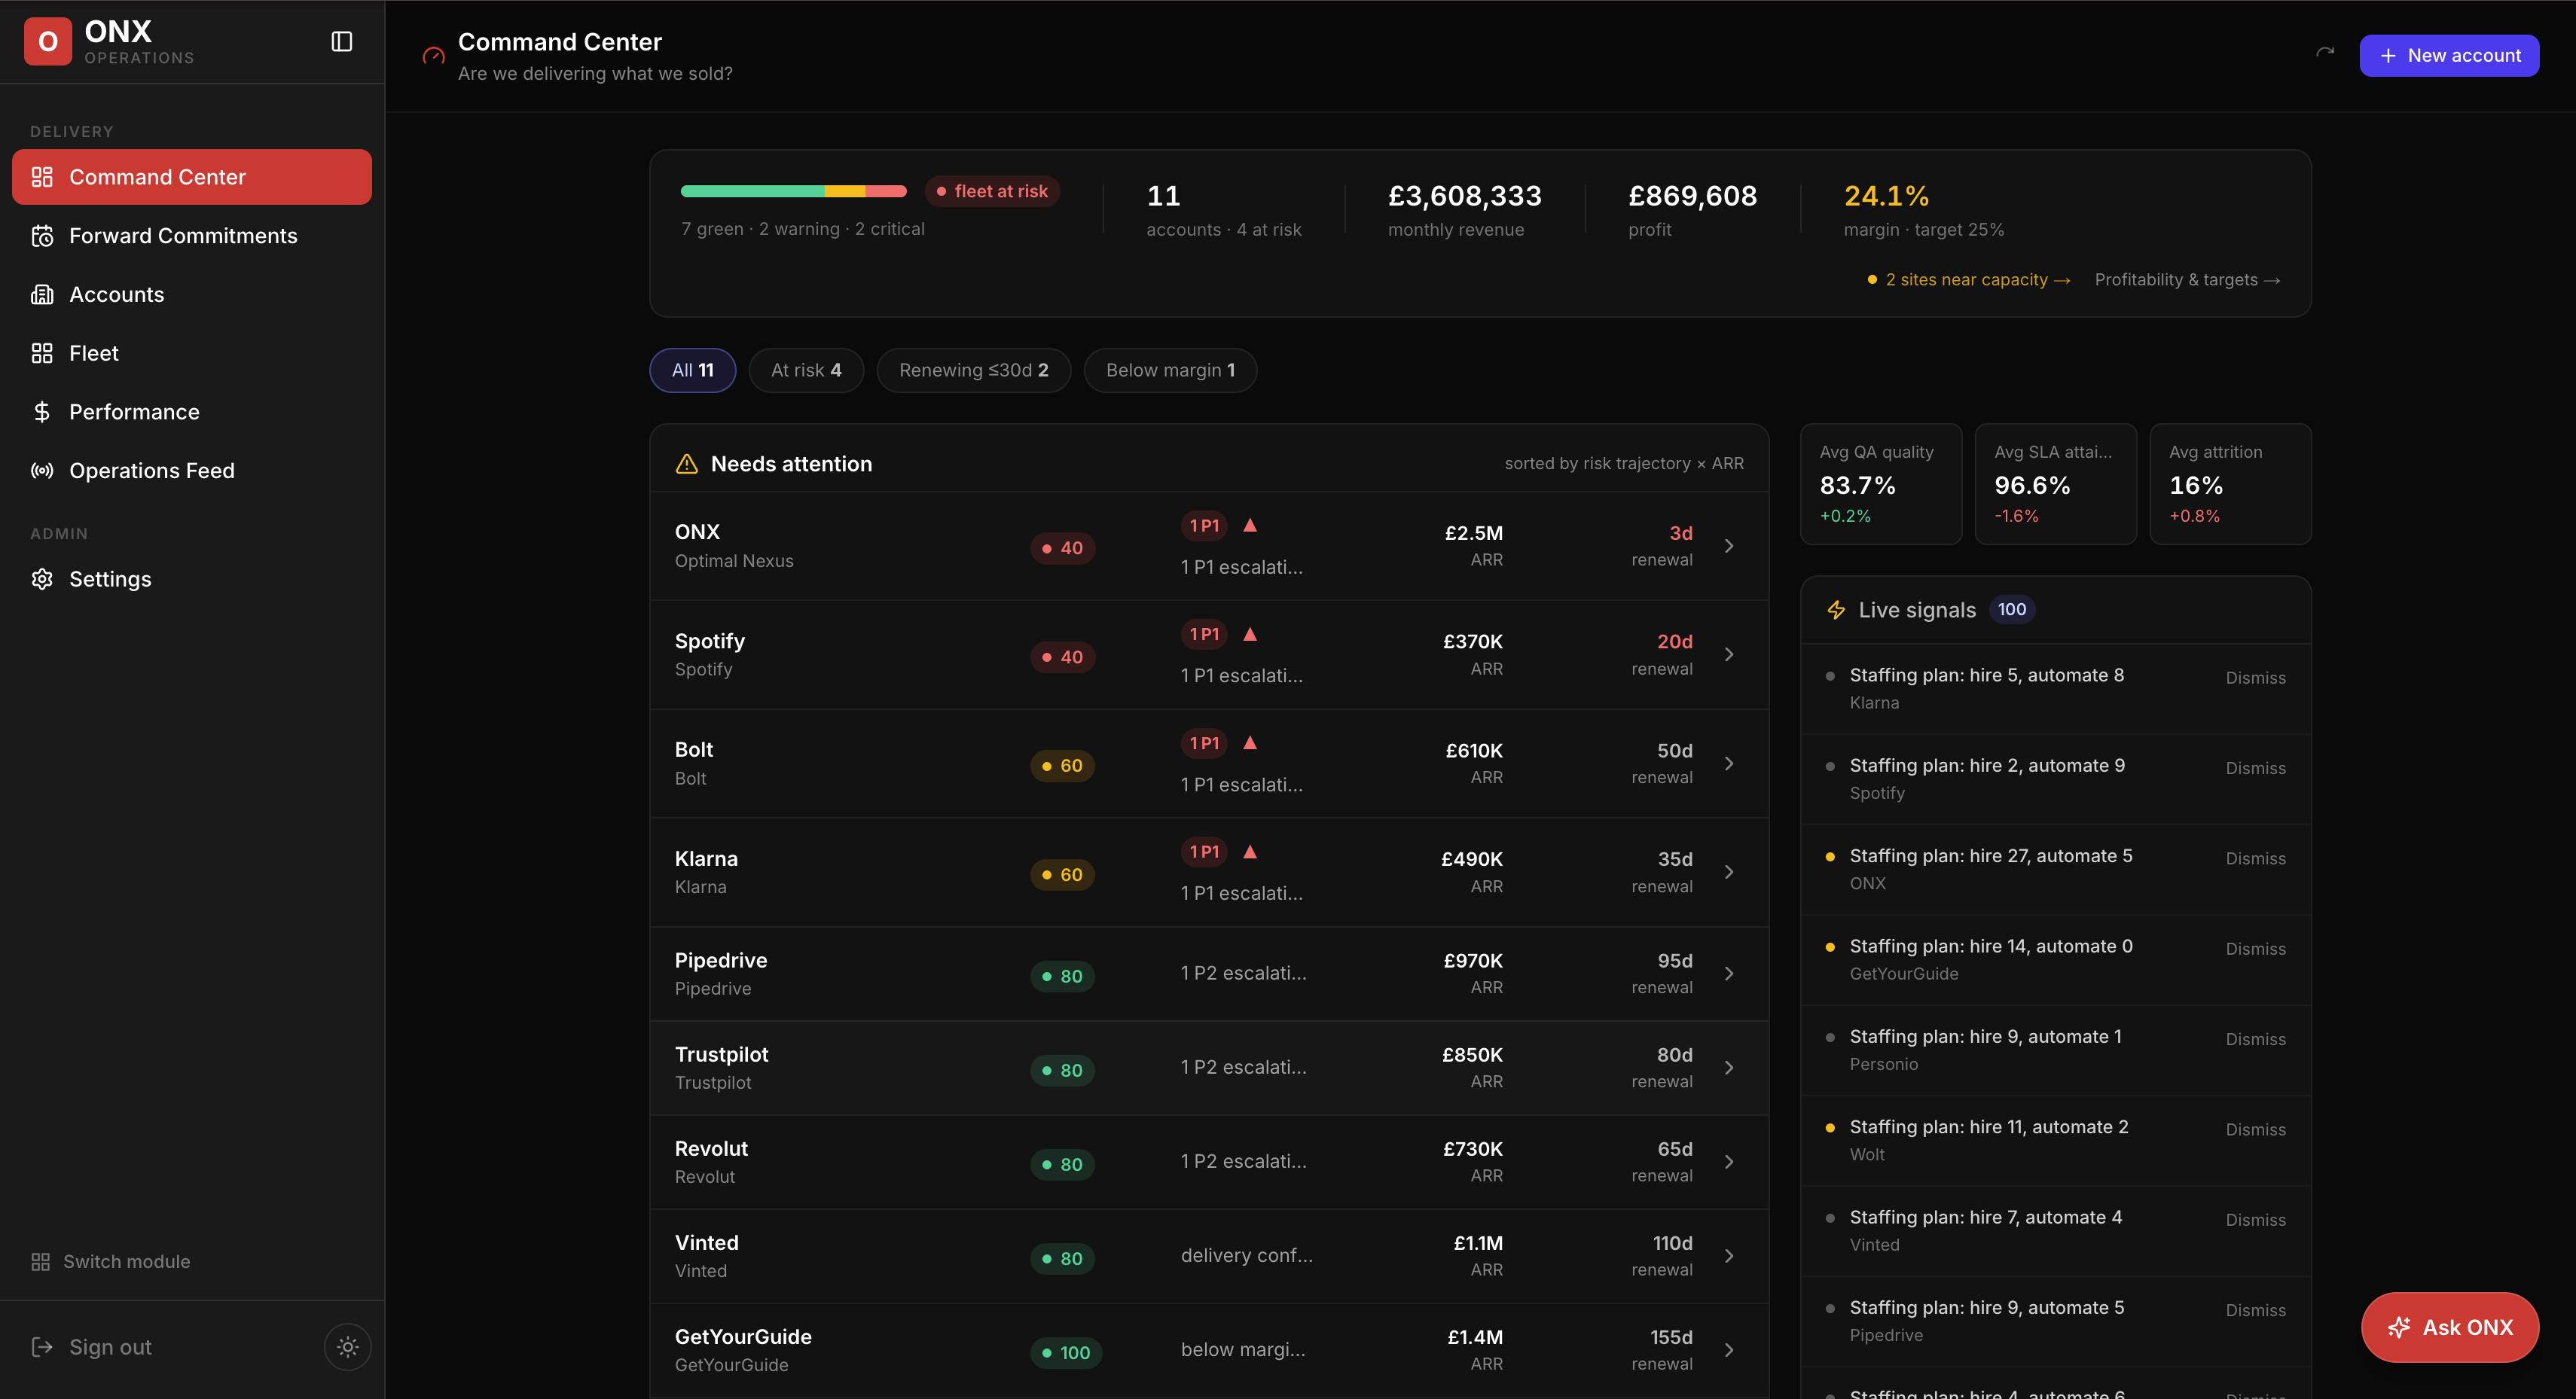Click the refresh icon near New account
Viewport: 2576px width, 1399px height.
pos(2325,52)
